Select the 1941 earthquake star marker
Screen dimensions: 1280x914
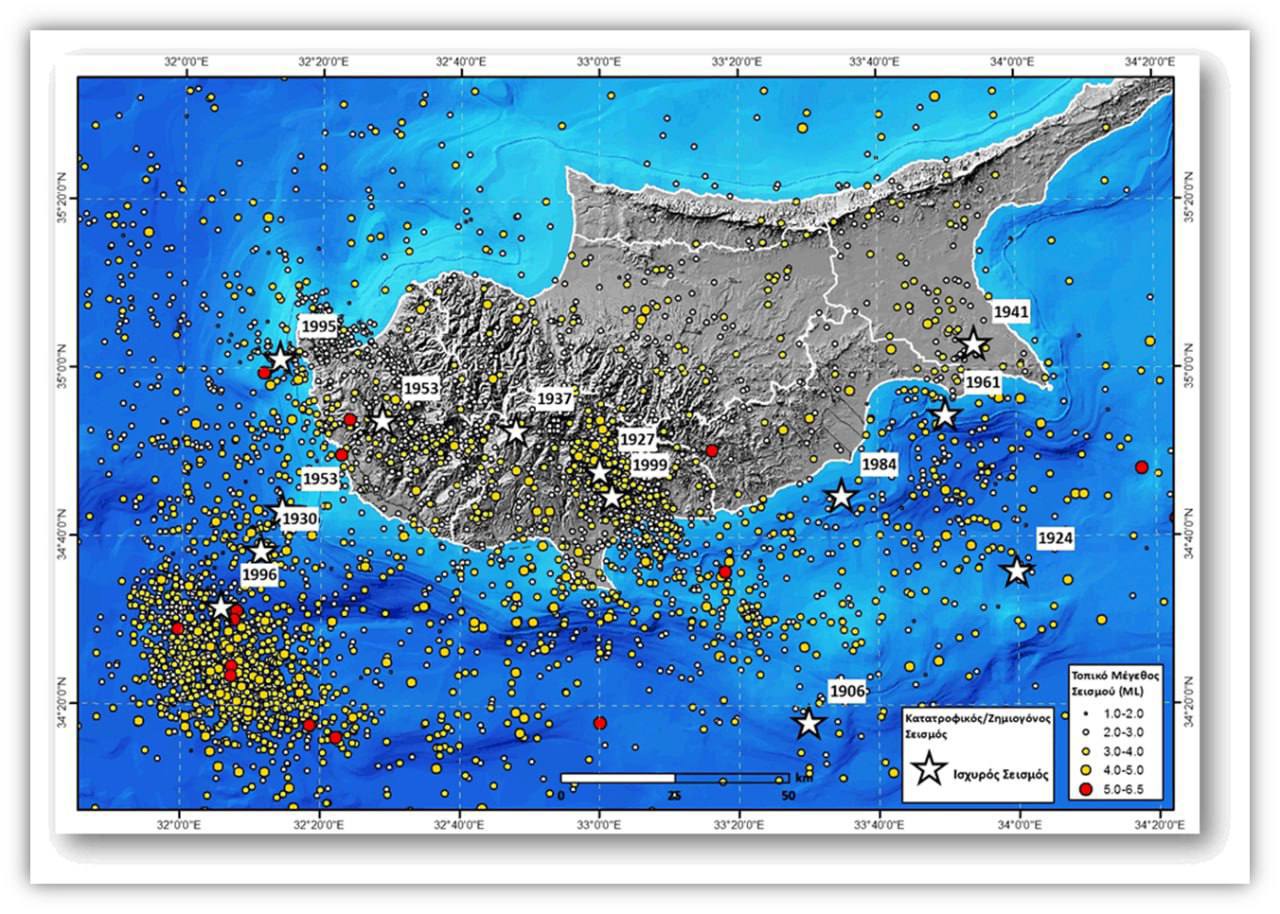(x=973, y=345)
